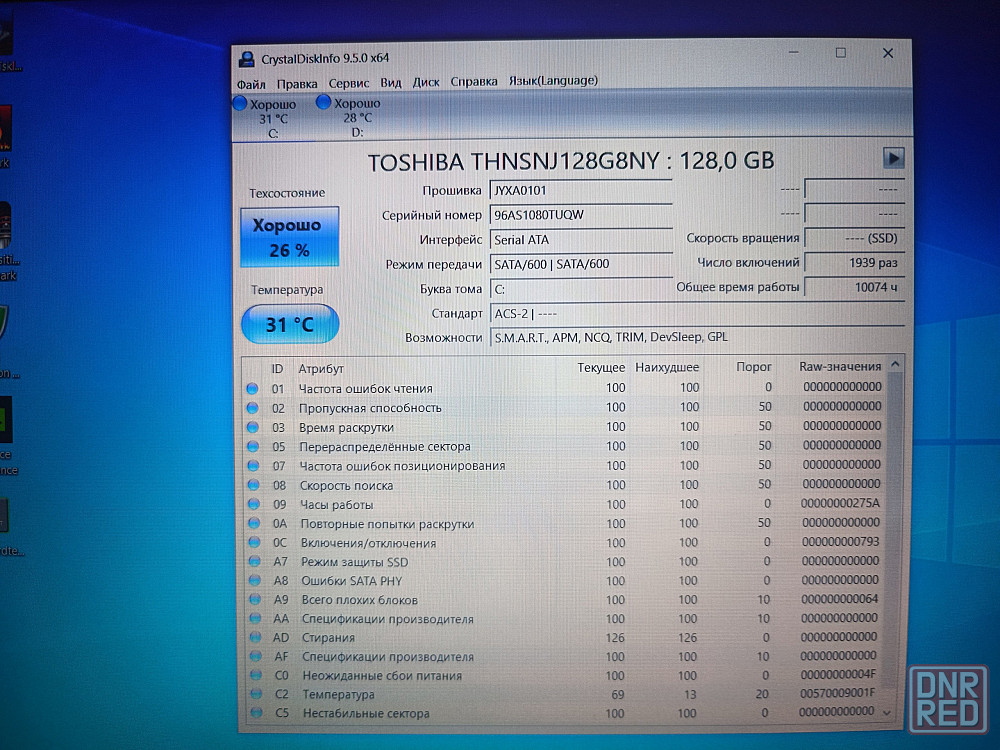Viewport: 1000px width, 750px height.
Task: Click Скорость вращения value (SSD)
Action: (854, 238)
